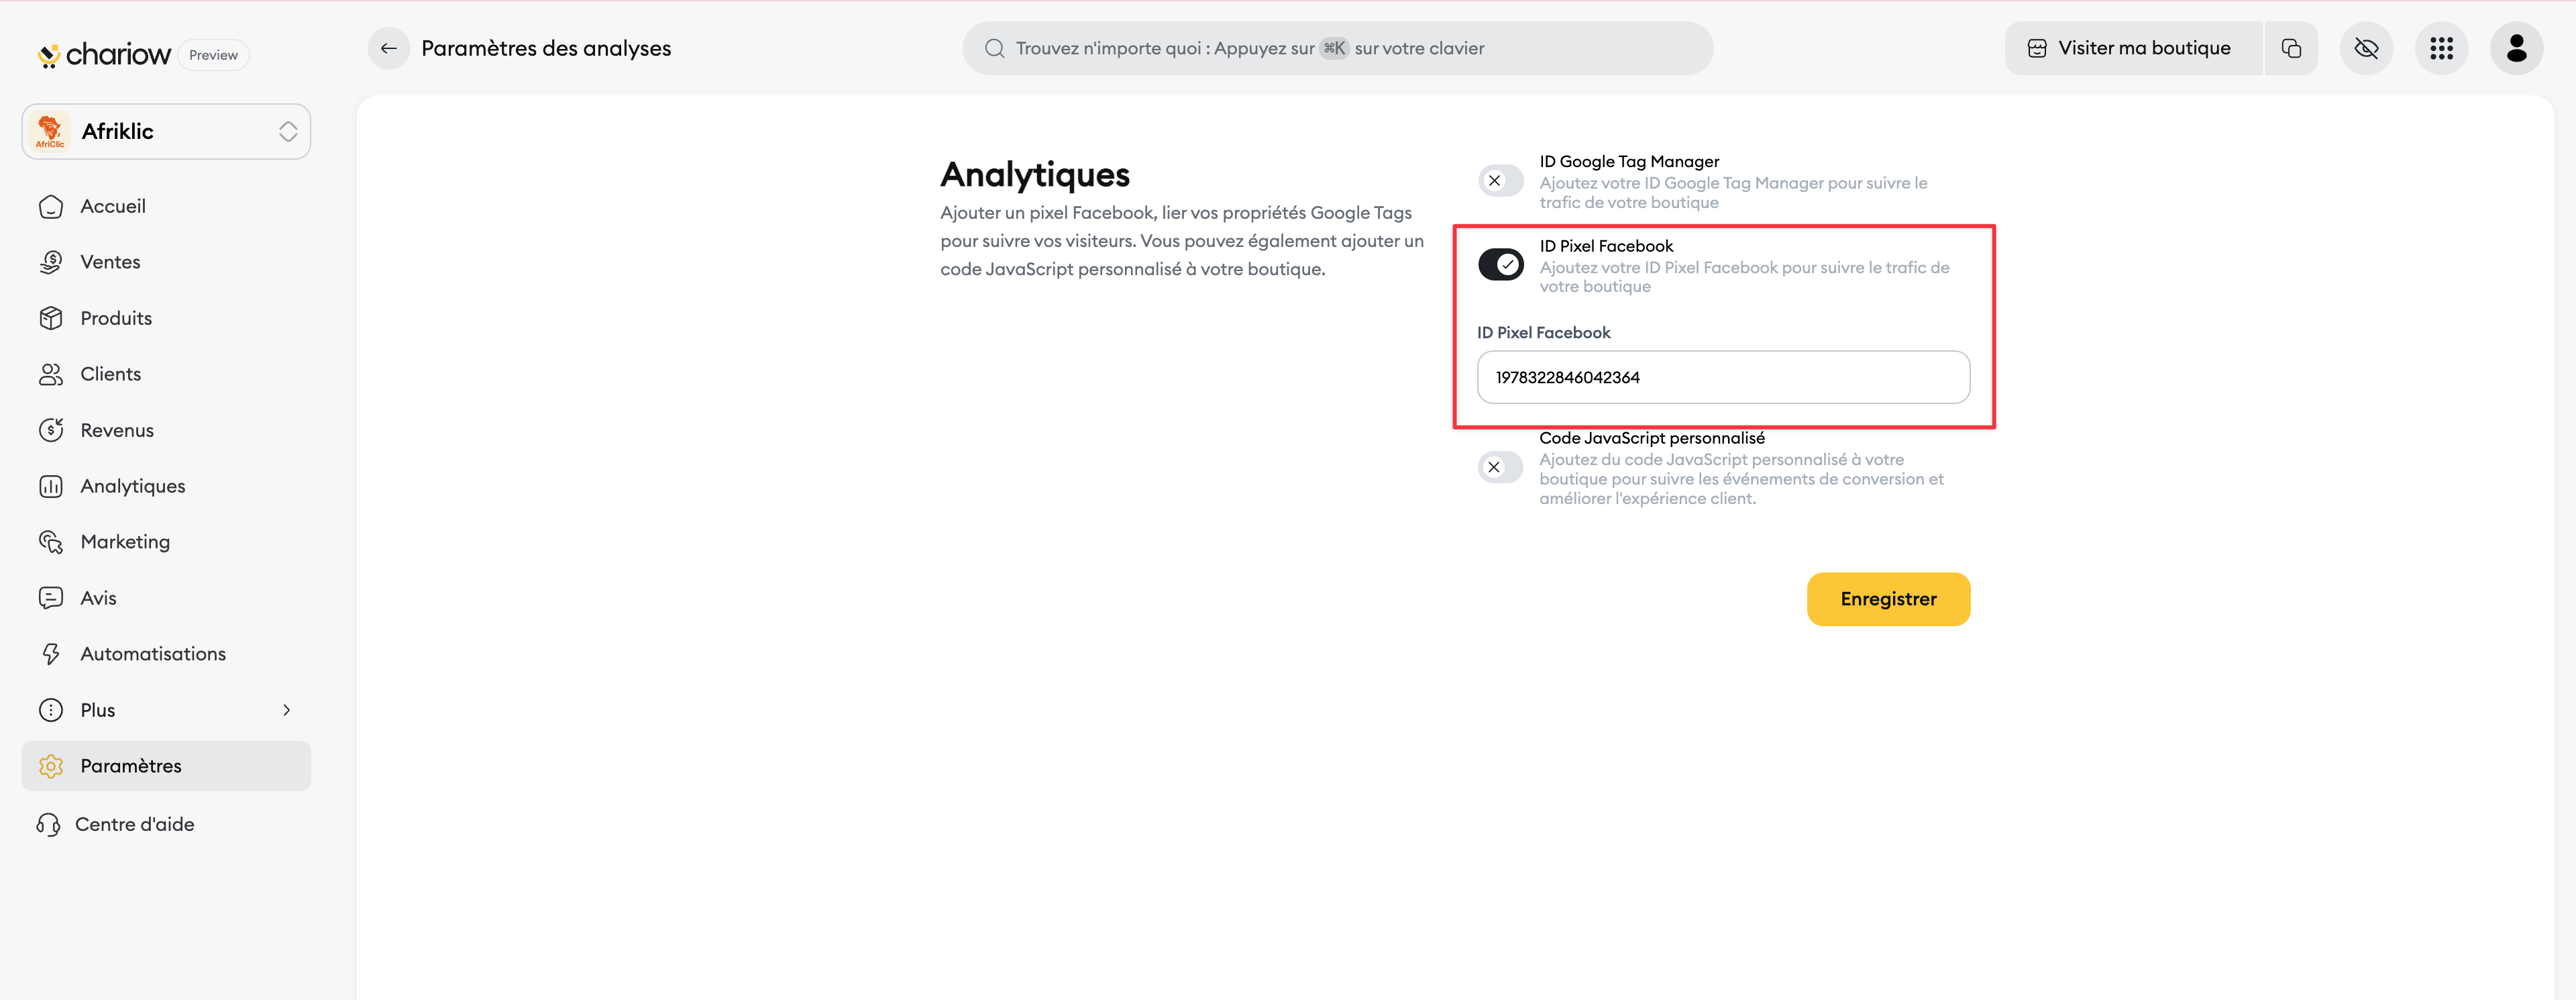
Task: Click the Automatisations lightning icon
Action: tap(51, 654)
